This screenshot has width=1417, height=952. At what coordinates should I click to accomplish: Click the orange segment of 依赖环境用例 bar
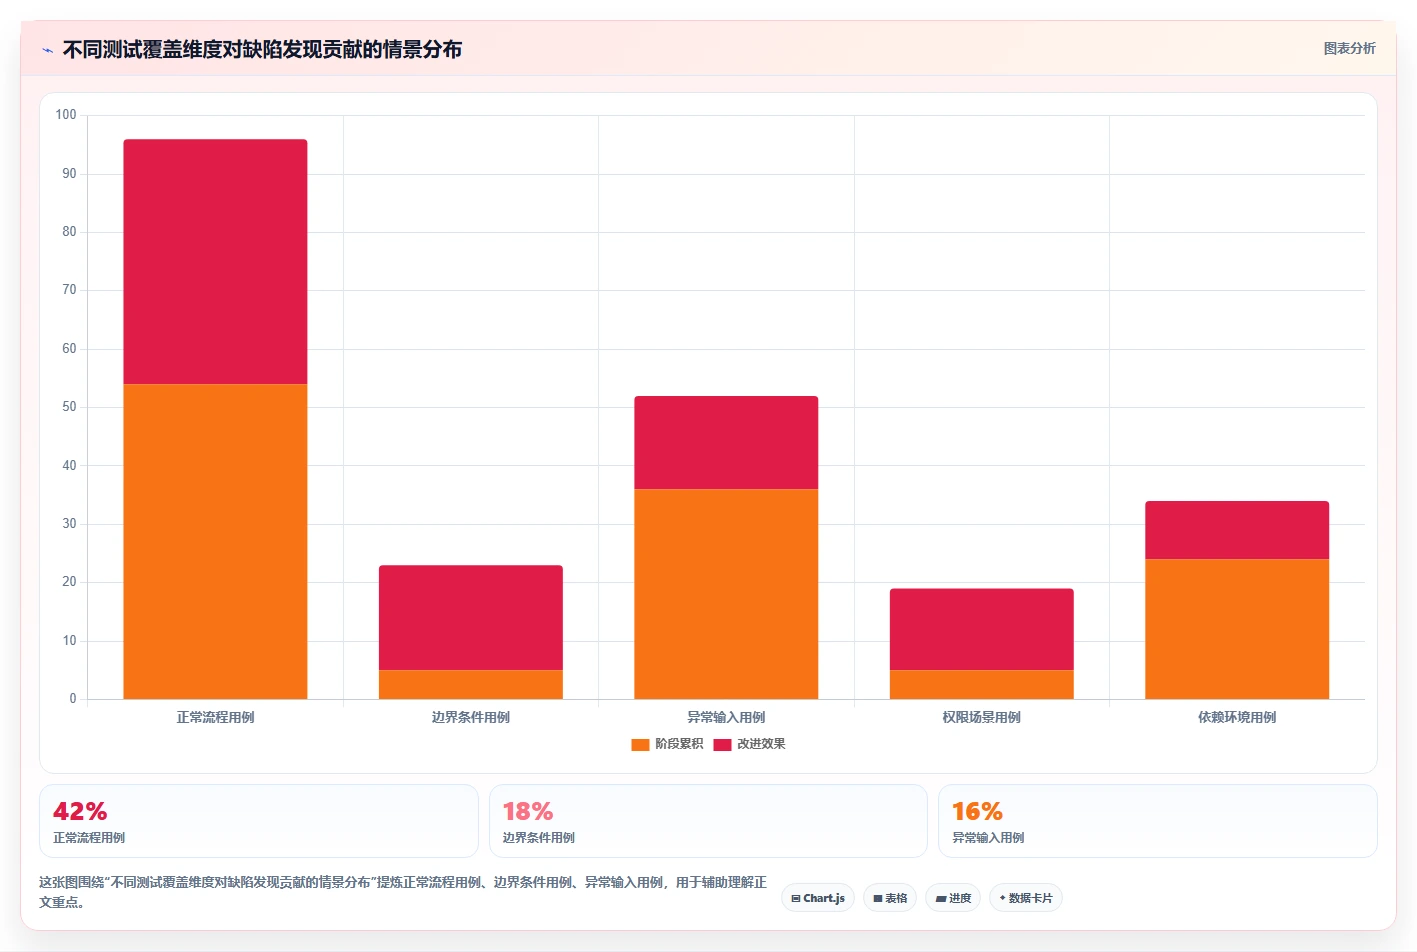coord(1237,629)
